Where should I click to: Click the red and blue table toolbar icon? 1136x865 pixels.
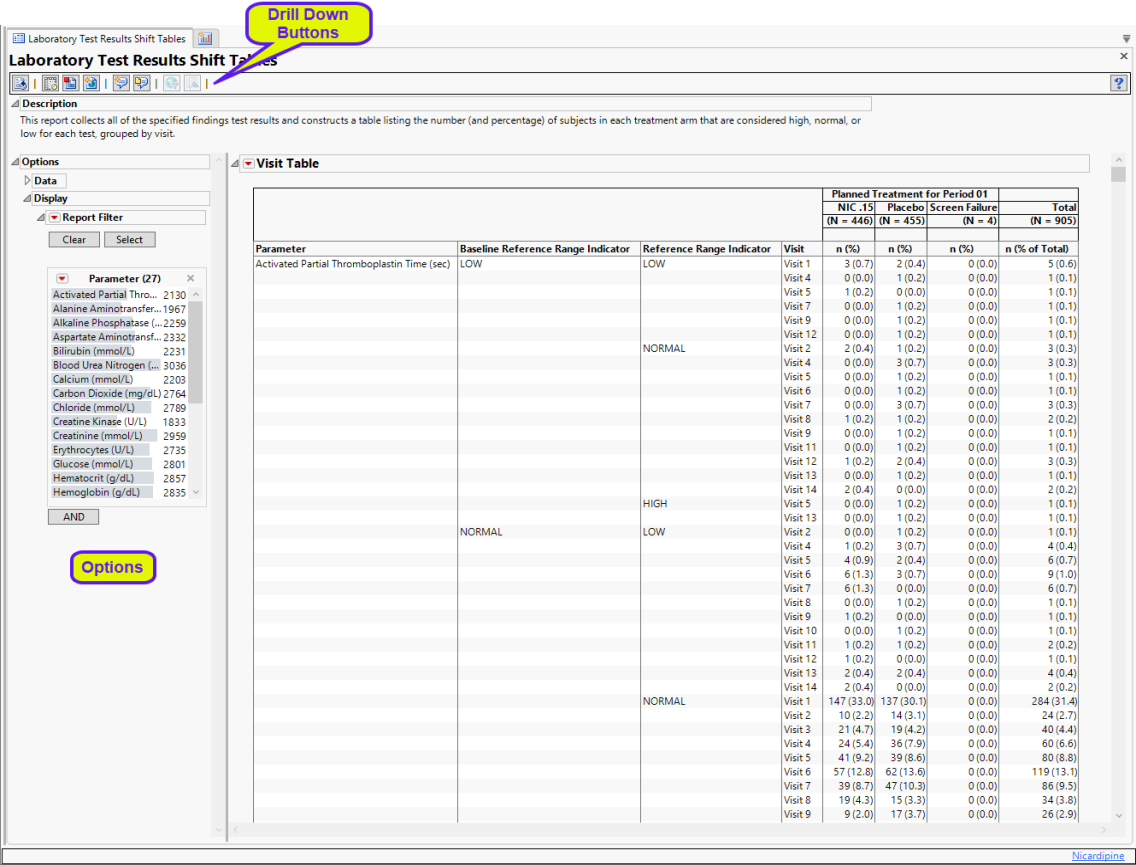[x=70, y=83]
